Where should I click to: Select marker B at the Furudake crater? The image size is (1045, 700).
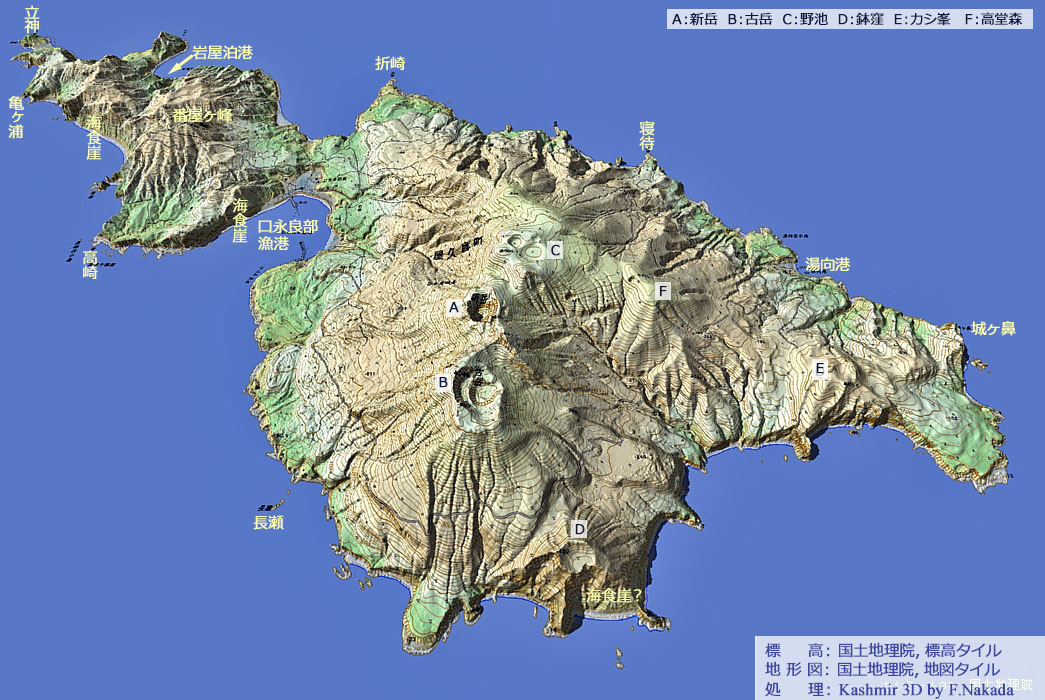(442, 381)
